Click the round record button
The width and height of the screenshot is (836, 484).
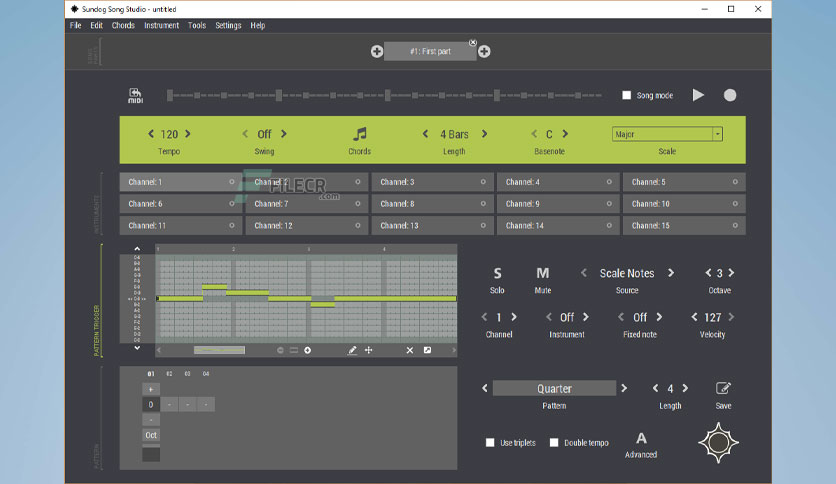730,95
